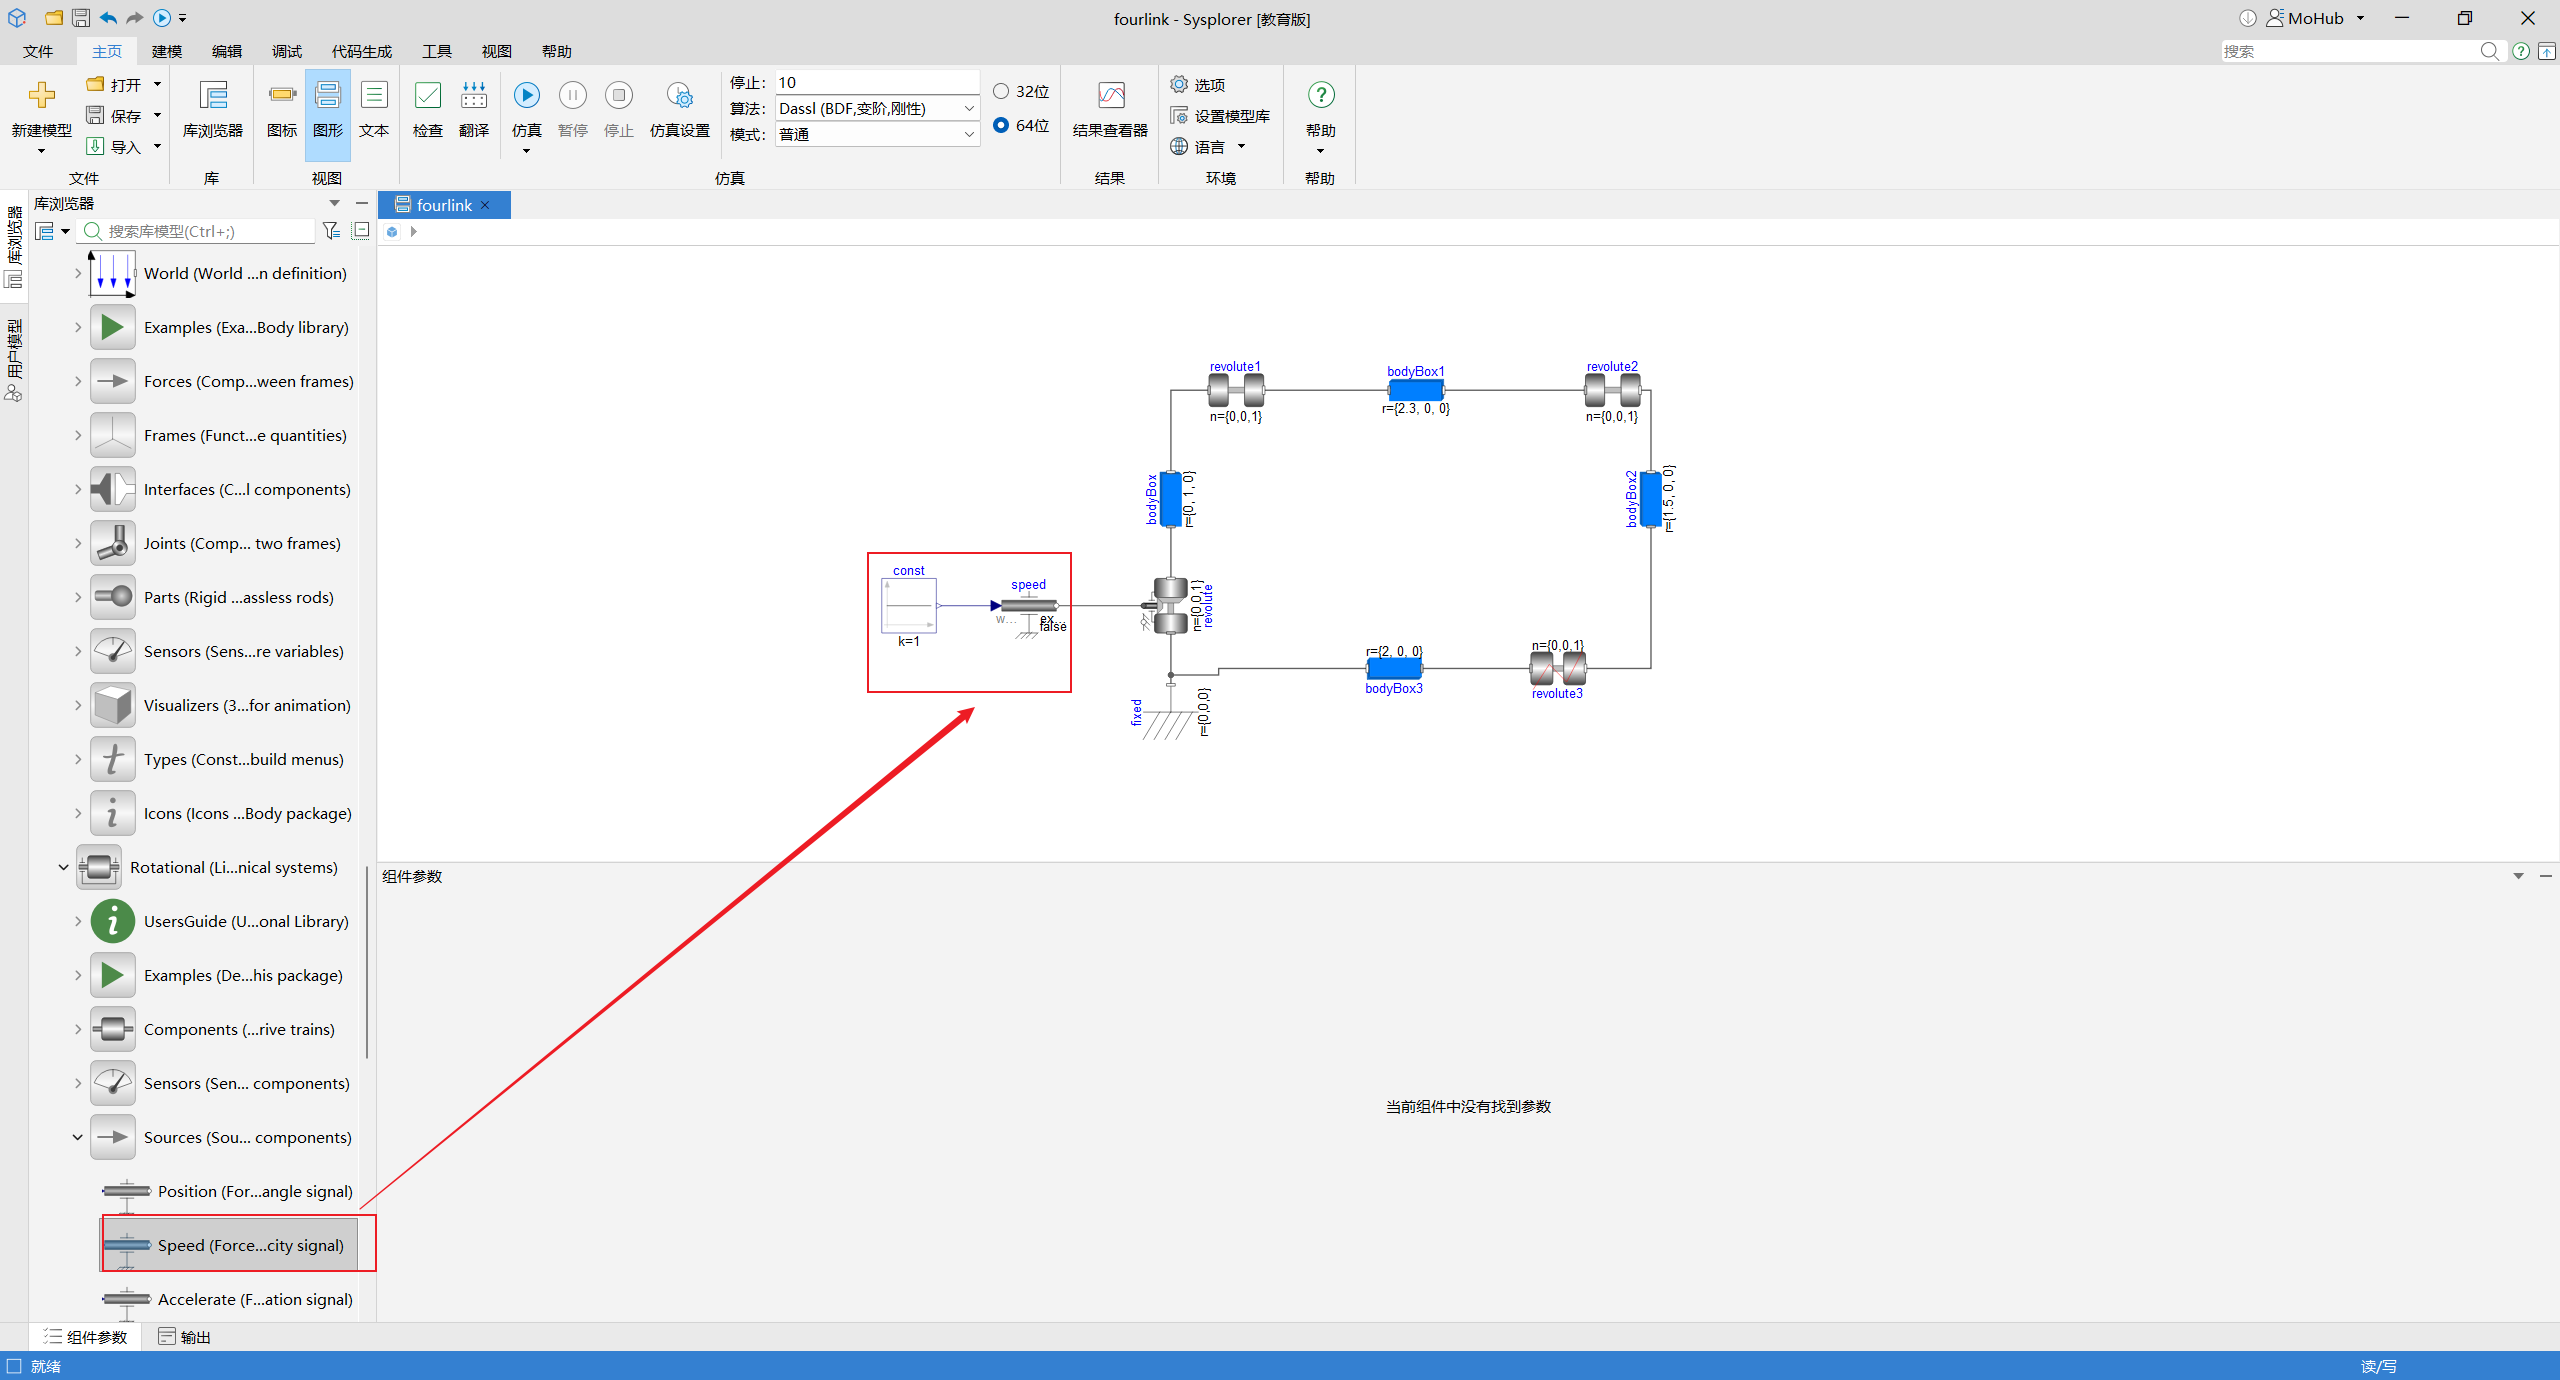Open the 算法 Dassl solver dropdown
2560x1380 pixels.
pyautogui.click(x=877, y=108)
